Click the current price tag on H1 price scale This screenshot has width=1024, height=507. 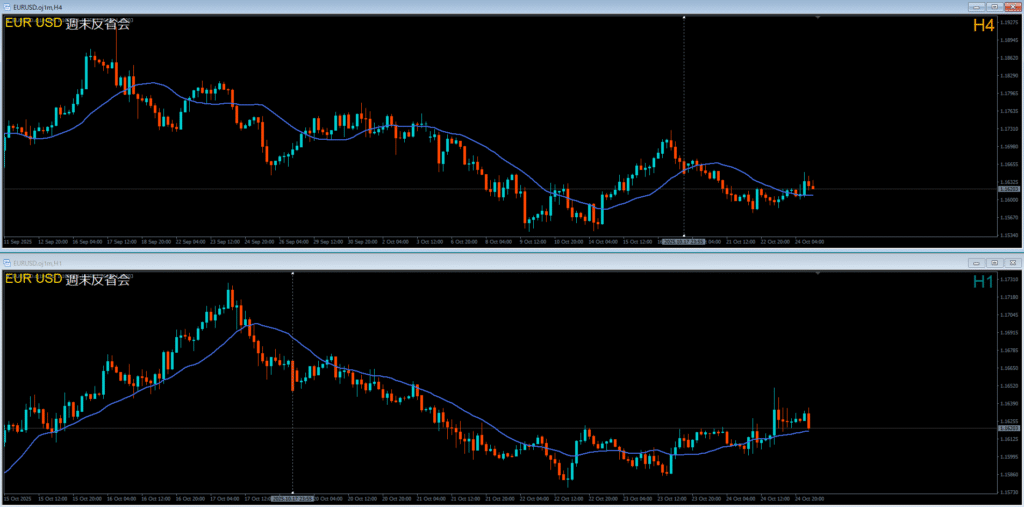[1009, 428]
